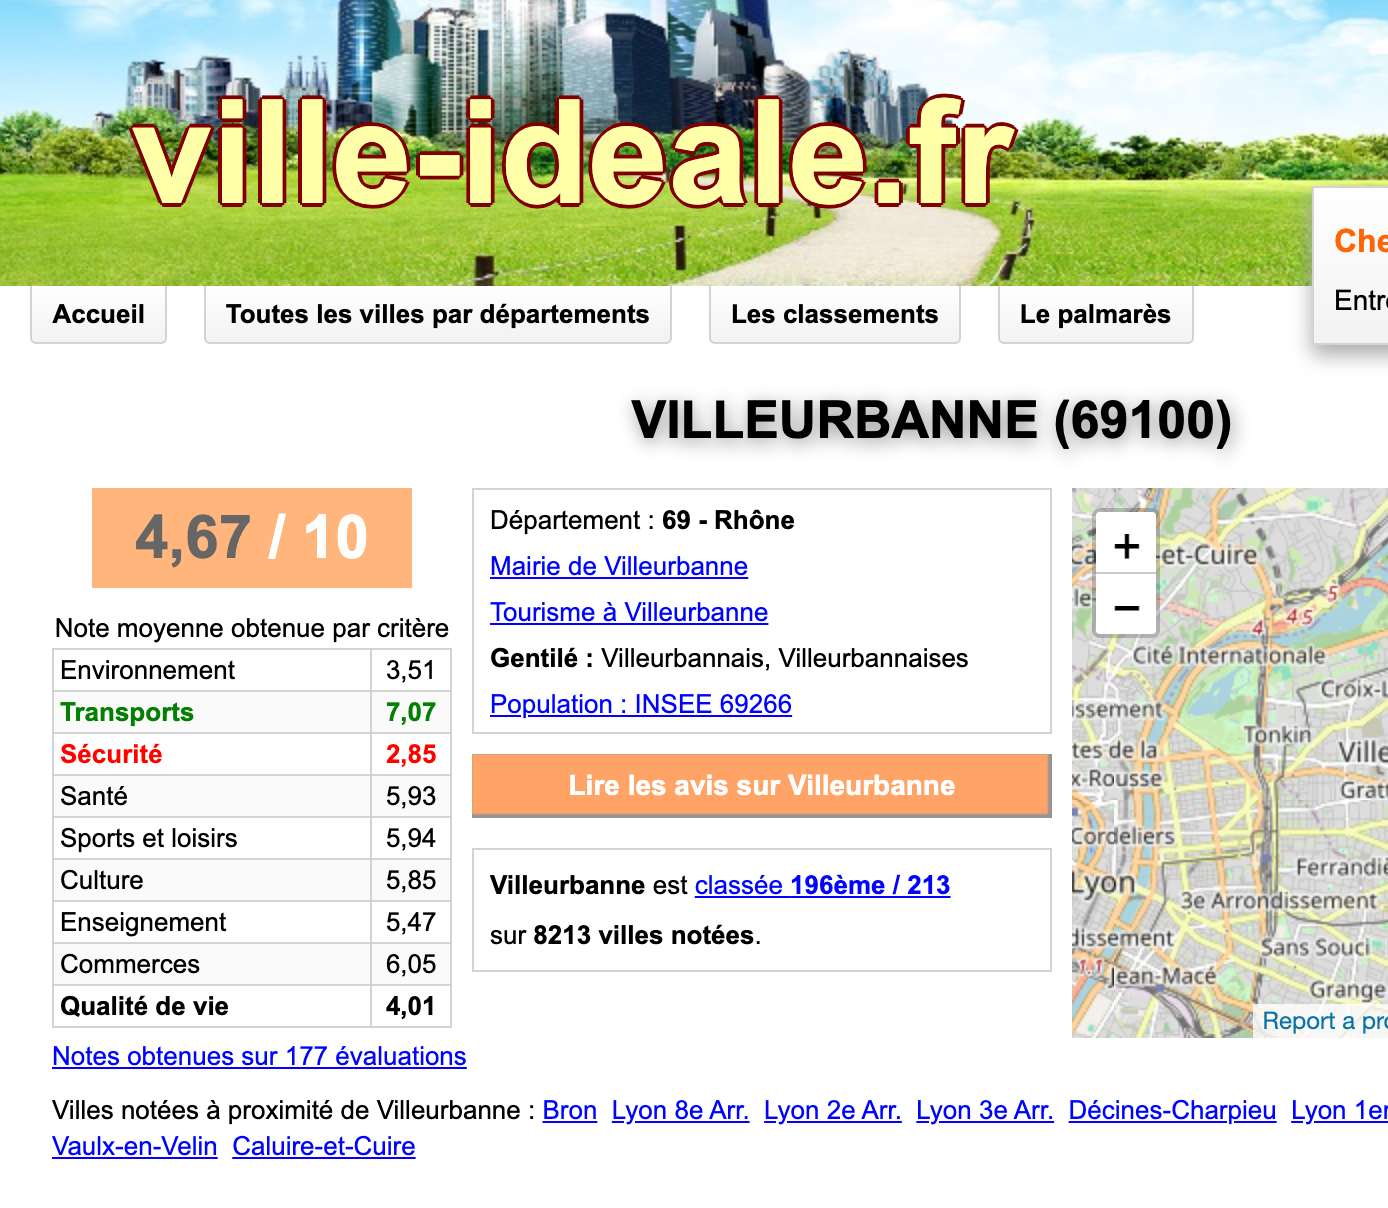Open Population INSEE 69266 link

pyautogui.click(x=641, y=704)
